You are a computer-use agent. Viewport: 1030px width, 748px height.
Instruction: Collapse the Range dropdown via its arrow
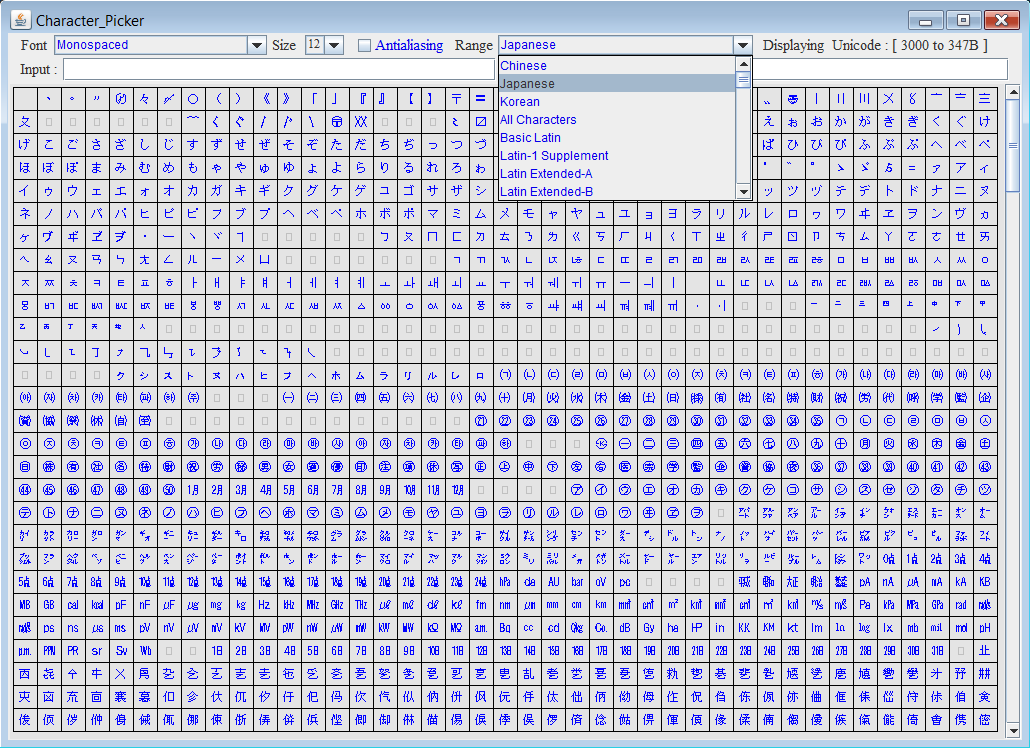tap(742, 45)
